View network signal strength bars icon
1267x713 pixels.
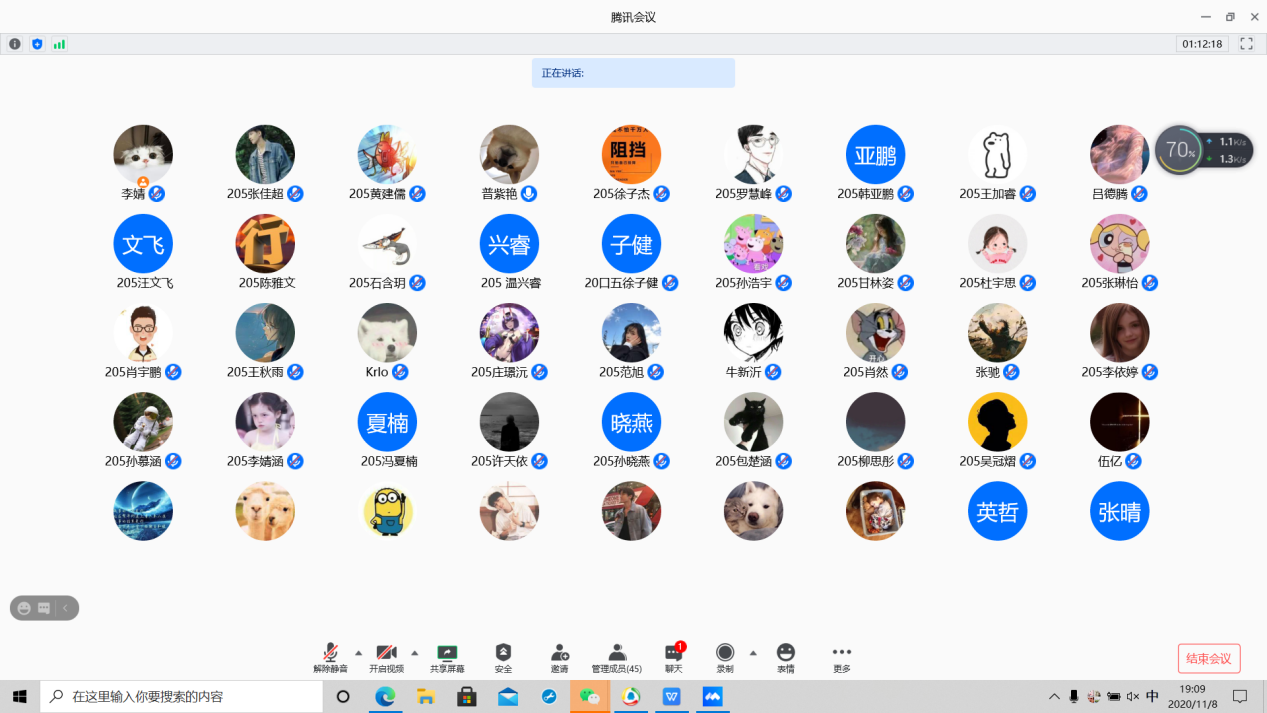(x=59, y=44)
